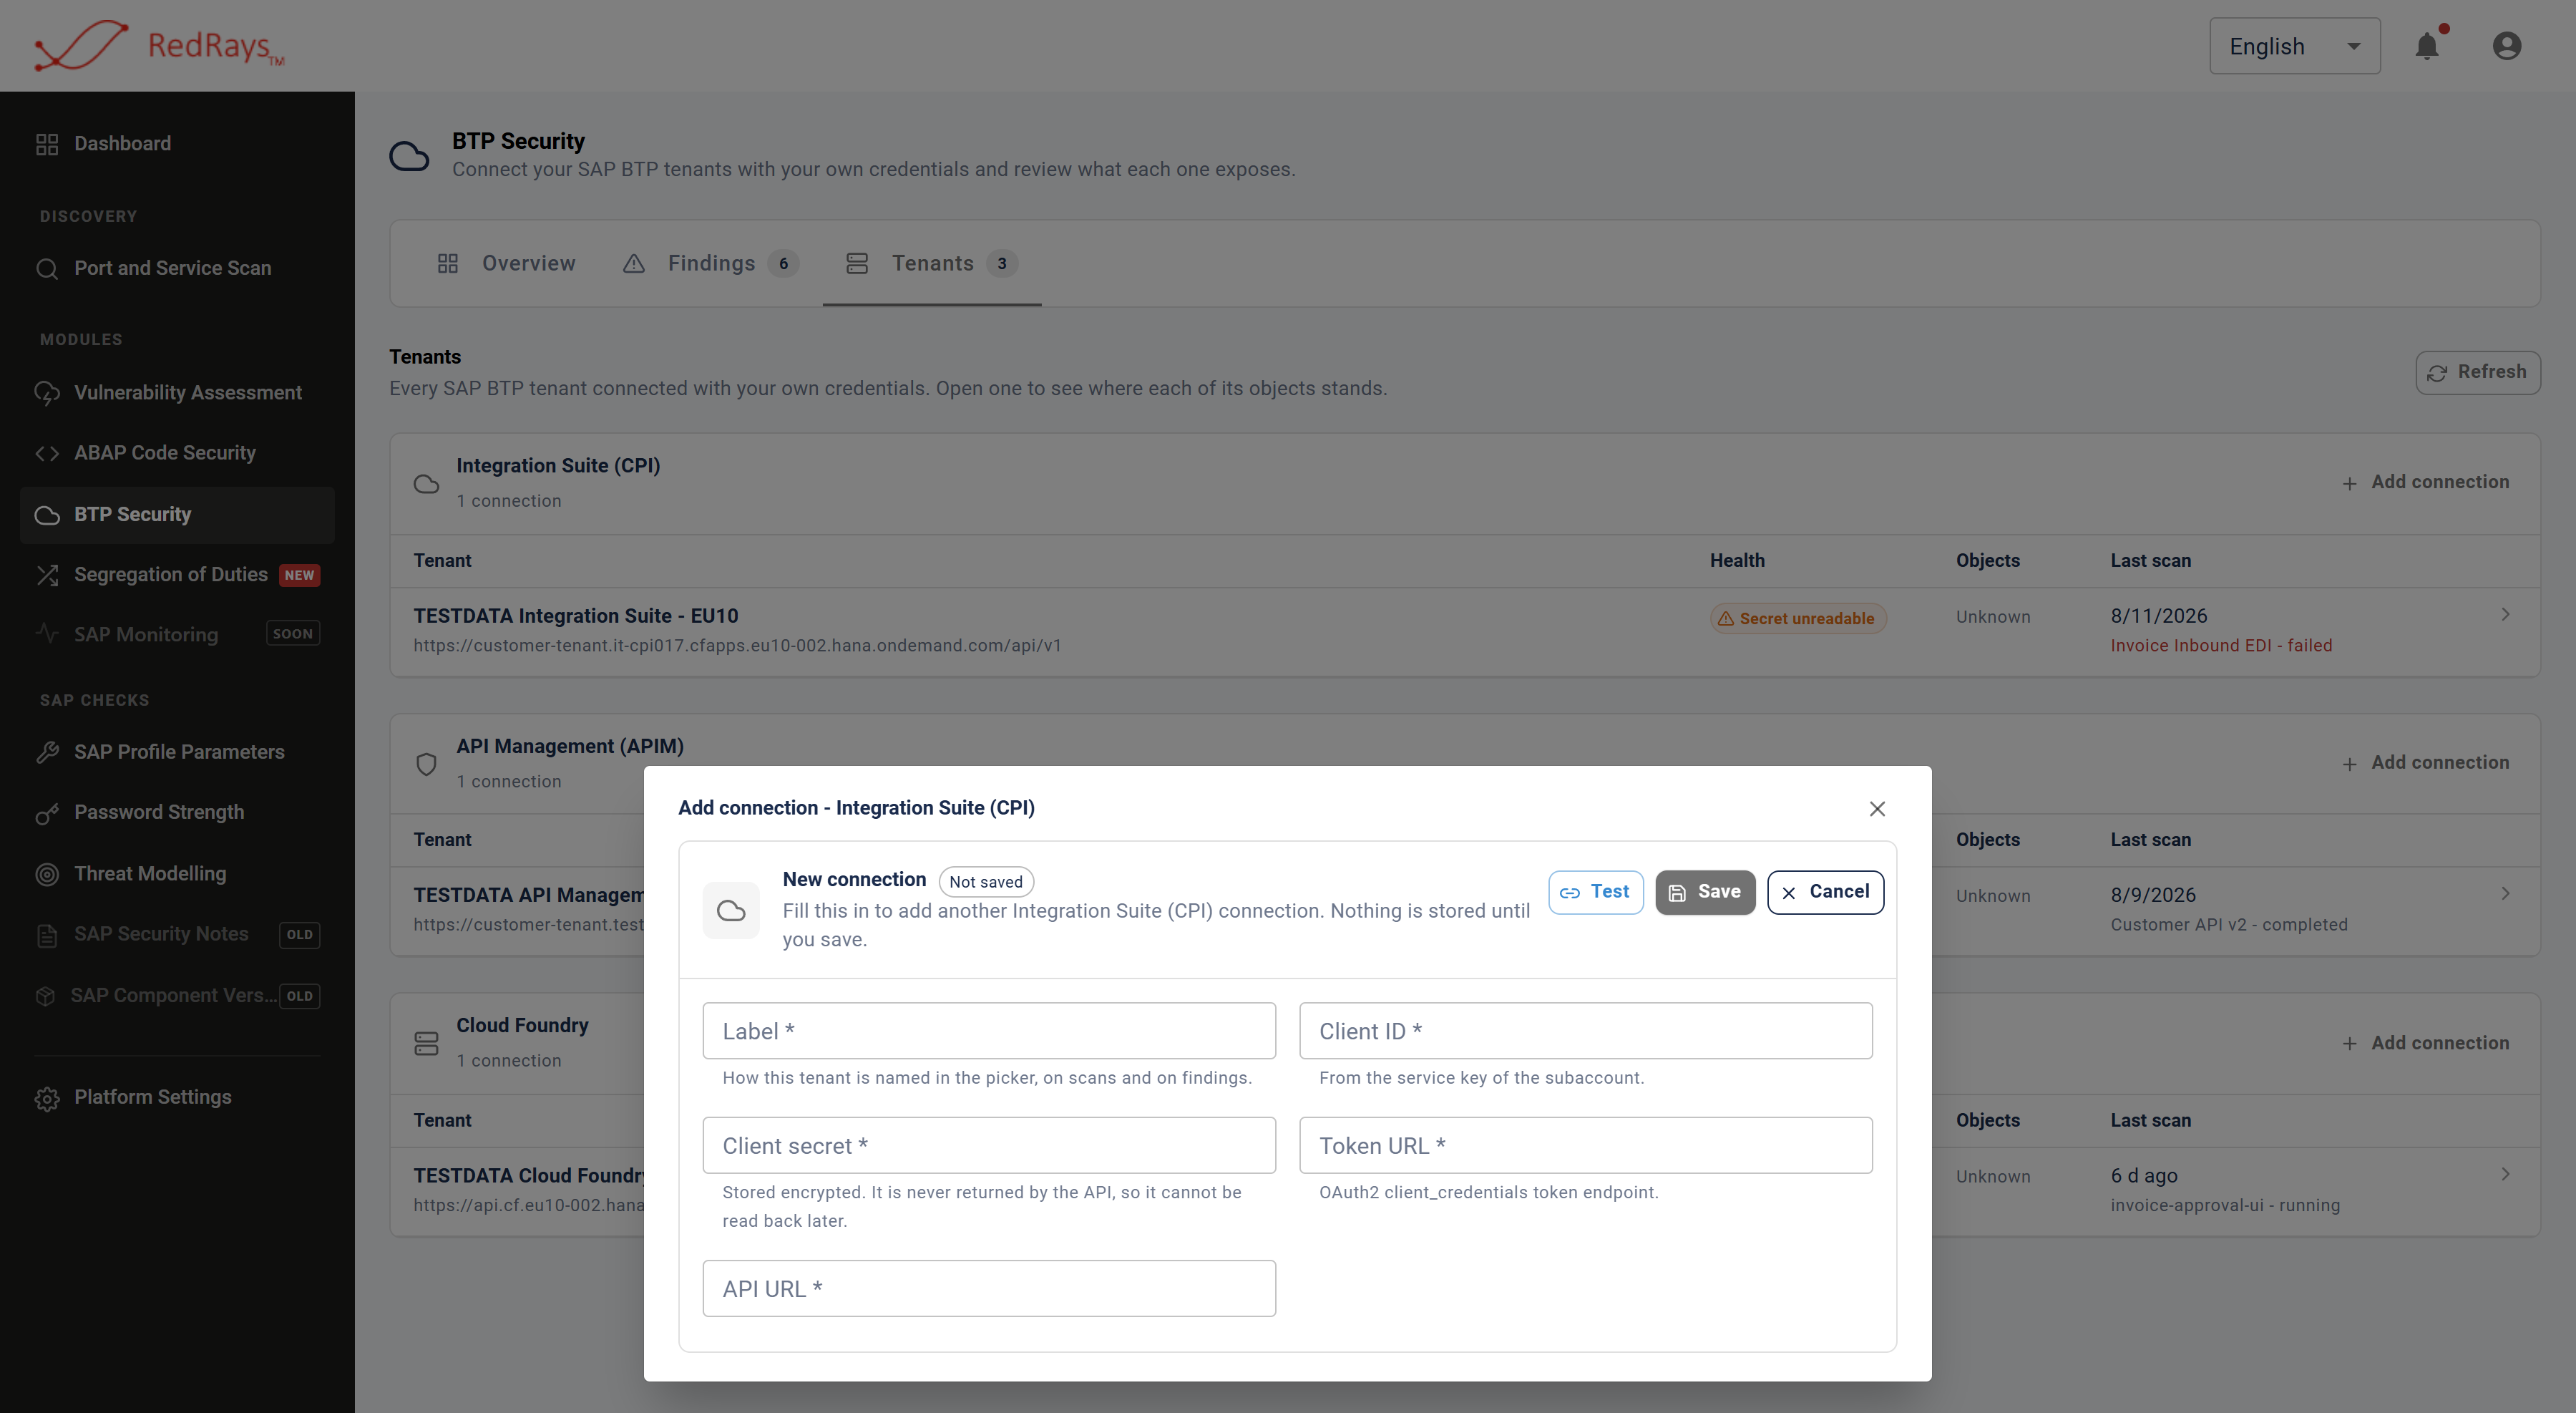Click the New connection cloud icon in dialog
Viewport: 2576px width, 1413px height.
pos(731,910)
